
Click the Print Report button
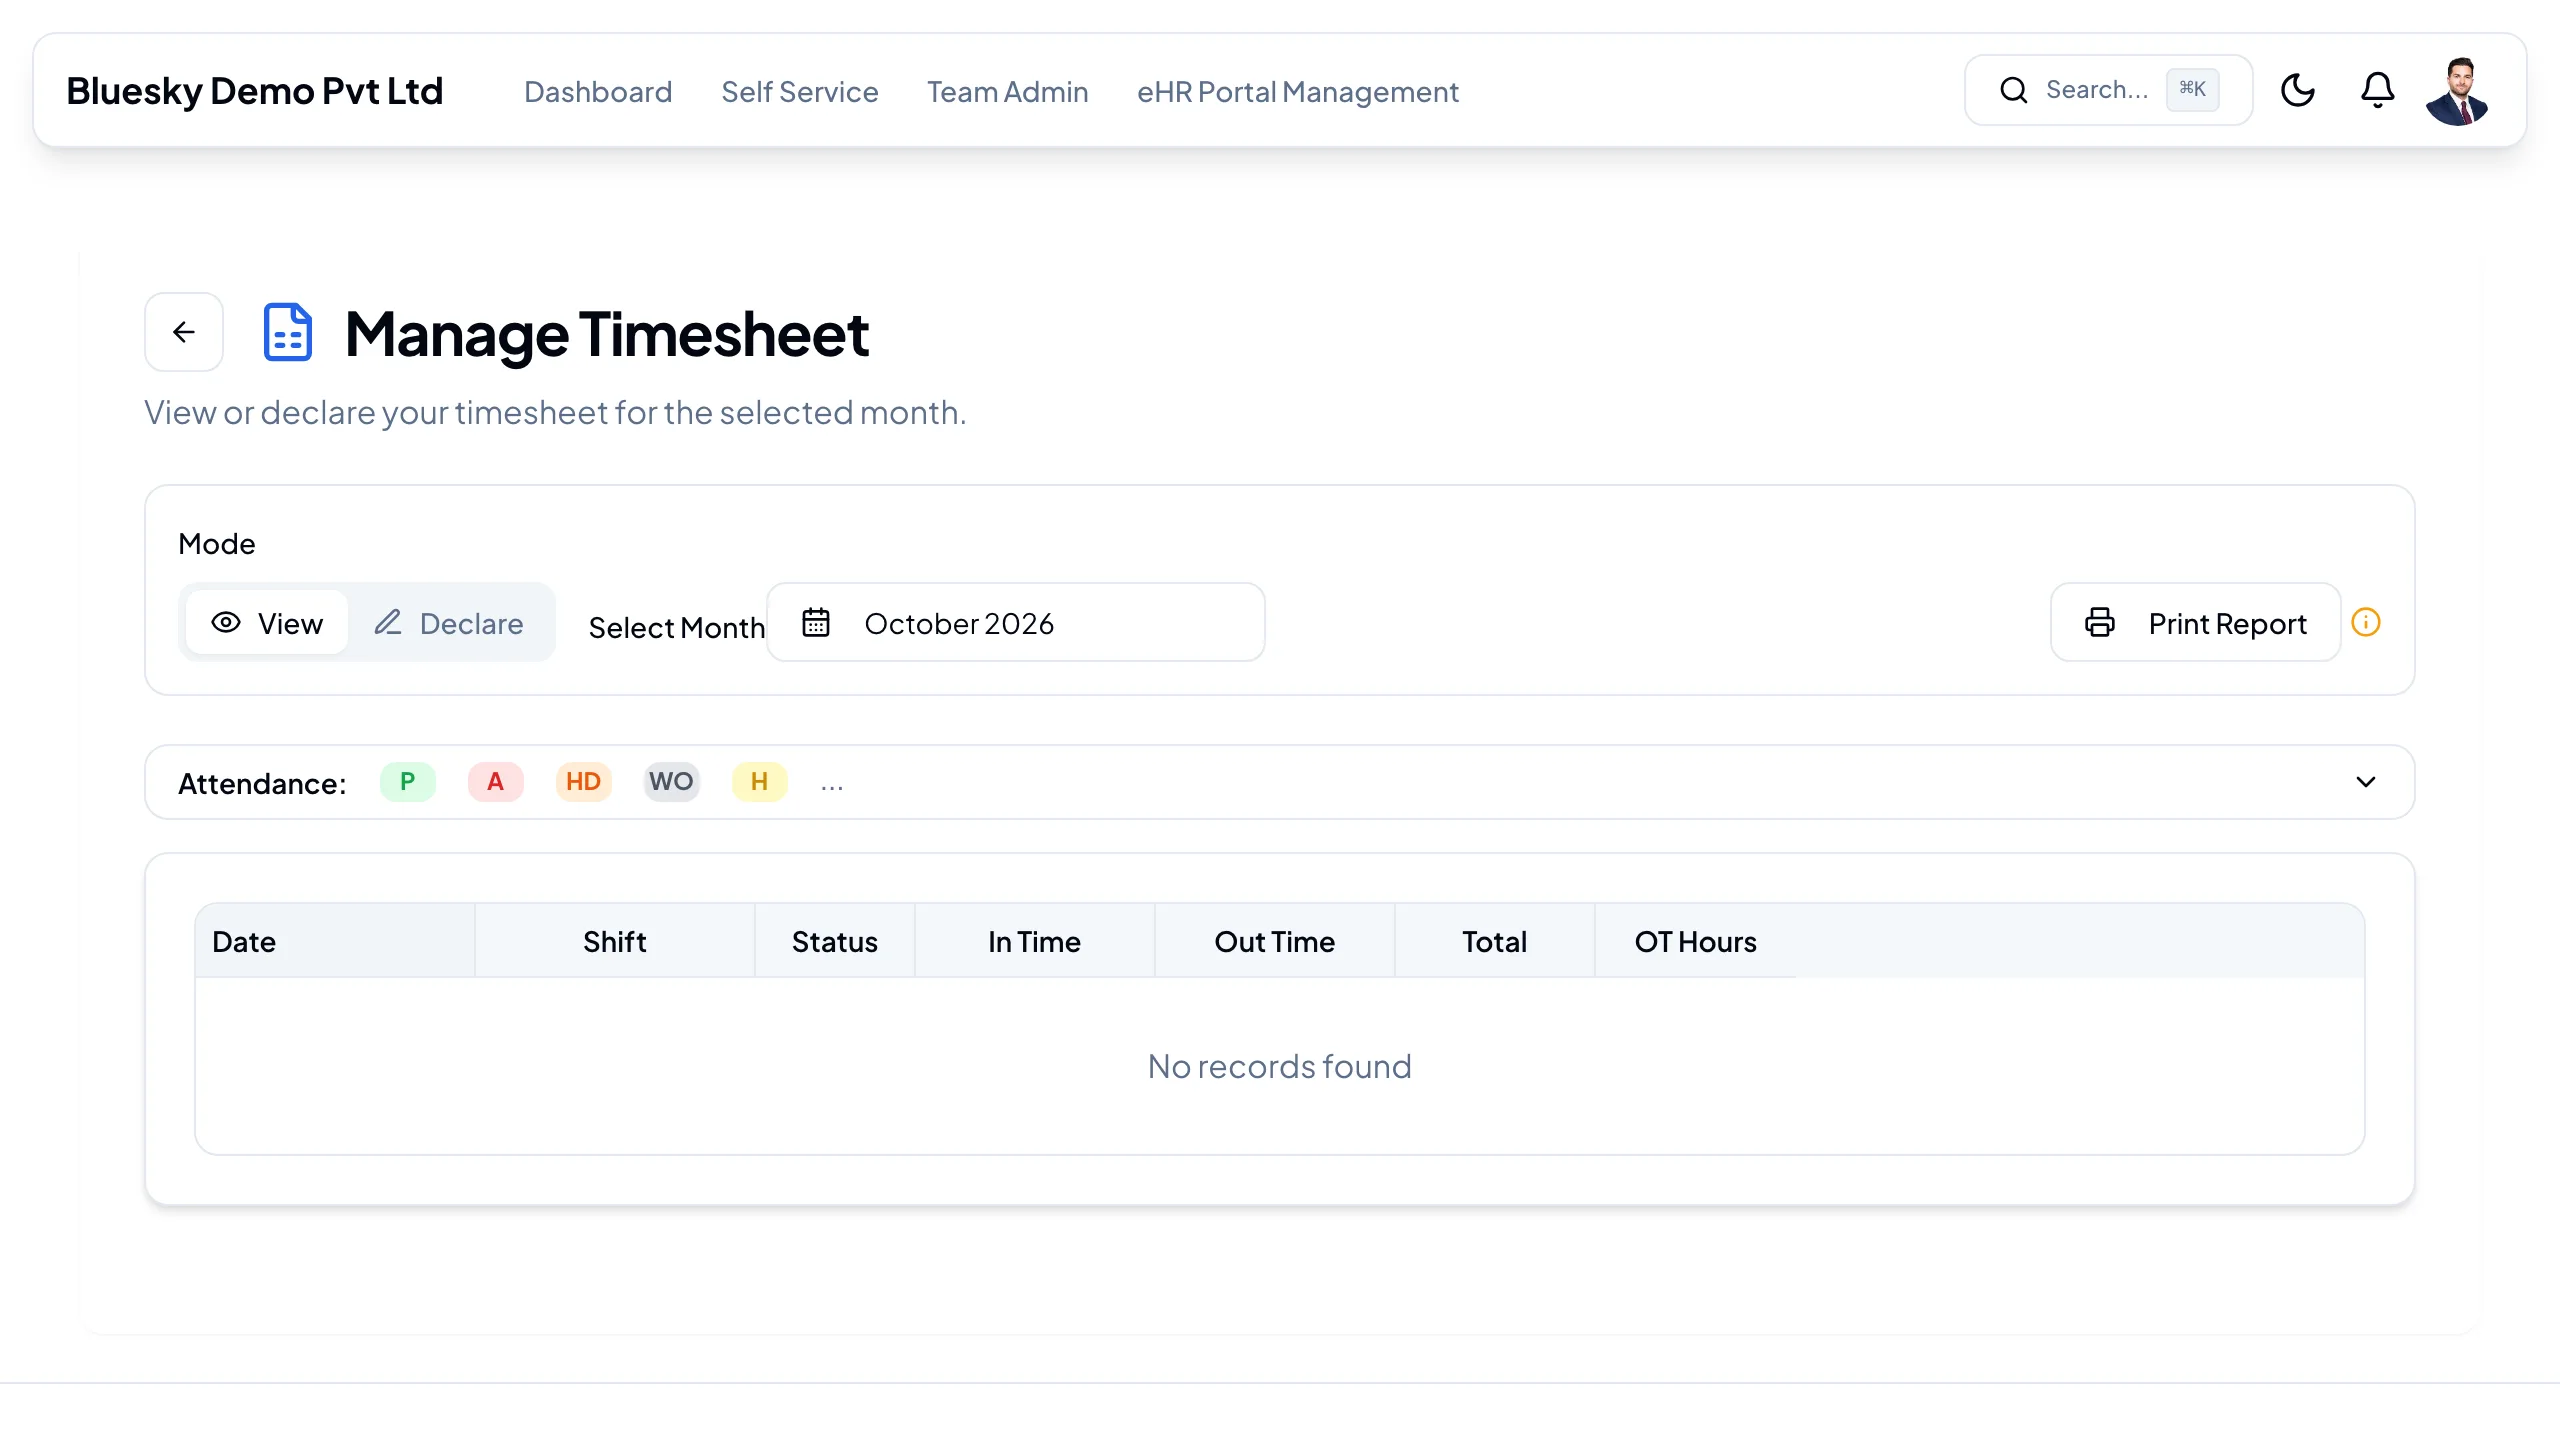pos(2196,622)
